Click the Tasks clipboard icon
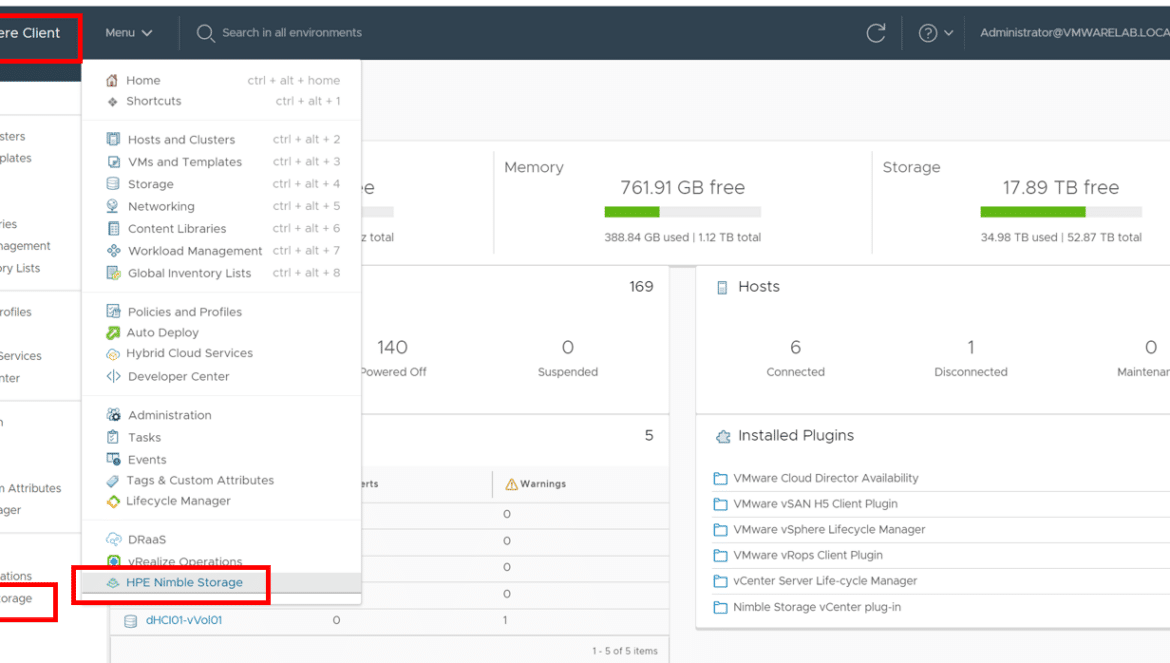Screen dimensions: 1170x663 pyautogui.click(x=113, y=437)
